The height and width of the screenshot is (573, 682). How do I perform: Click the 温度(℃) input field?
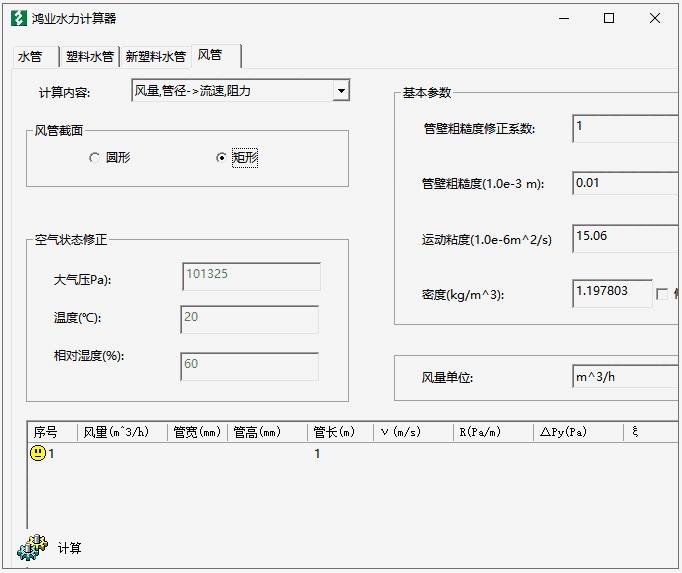tap(250, 320)
